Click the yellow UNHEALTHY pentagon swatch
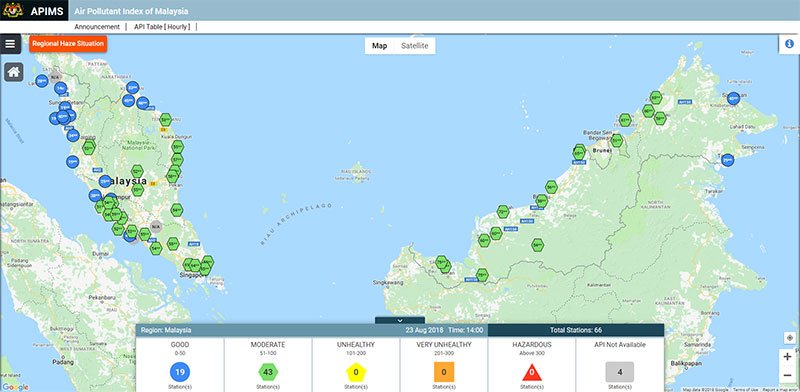Viewport: 800px width, 392px height. 356,372
